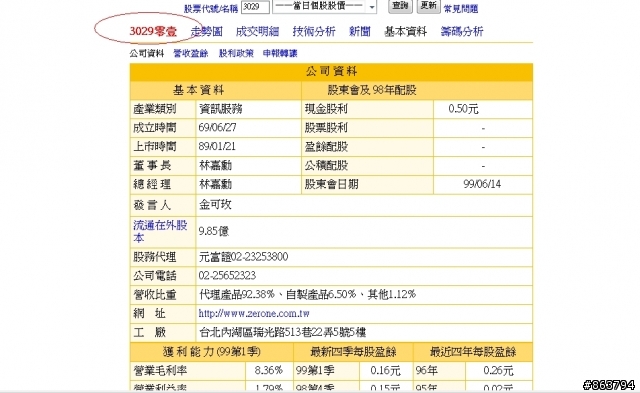This screenshot has height=393, width=640.
Task: Click the 董事長 row label
Action: click(x=152, y=165)
